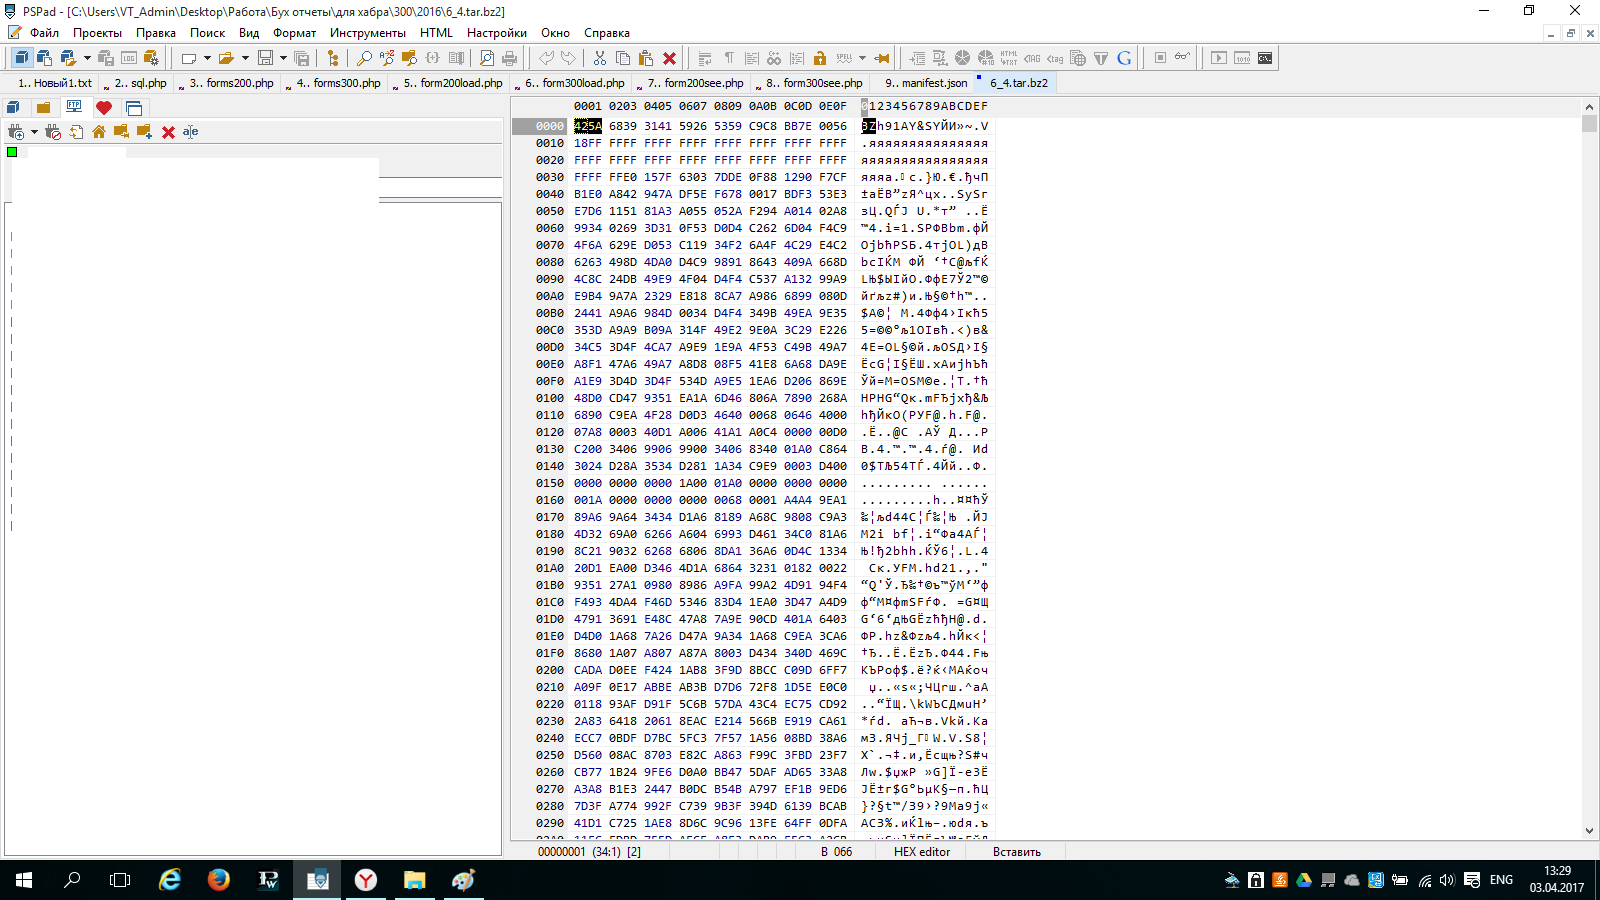This screenshot has width=1600, height=900.
Task: Toggle the project panel visibility icon
Action: click(21, 58)
